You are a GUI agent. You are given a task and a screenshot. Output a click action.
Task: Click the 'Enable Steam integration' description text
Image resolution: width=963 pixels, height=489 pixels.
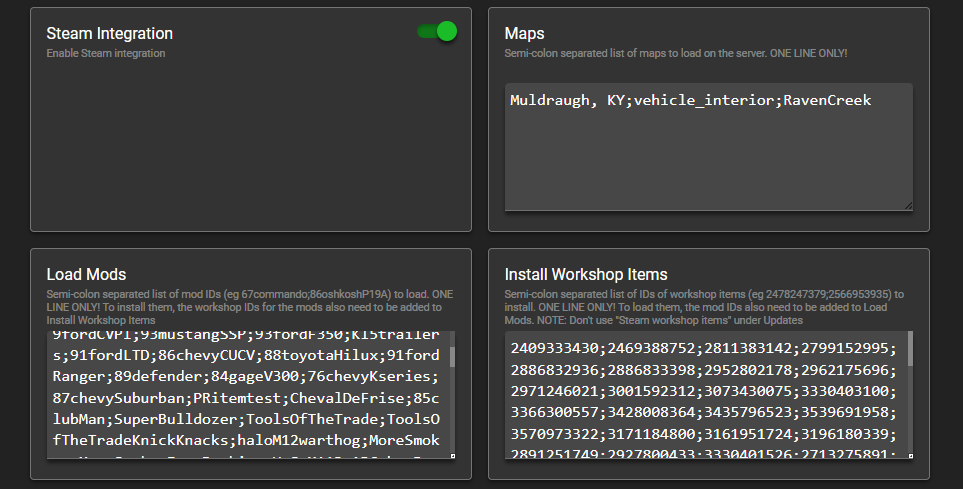click(x=106, y=53)
